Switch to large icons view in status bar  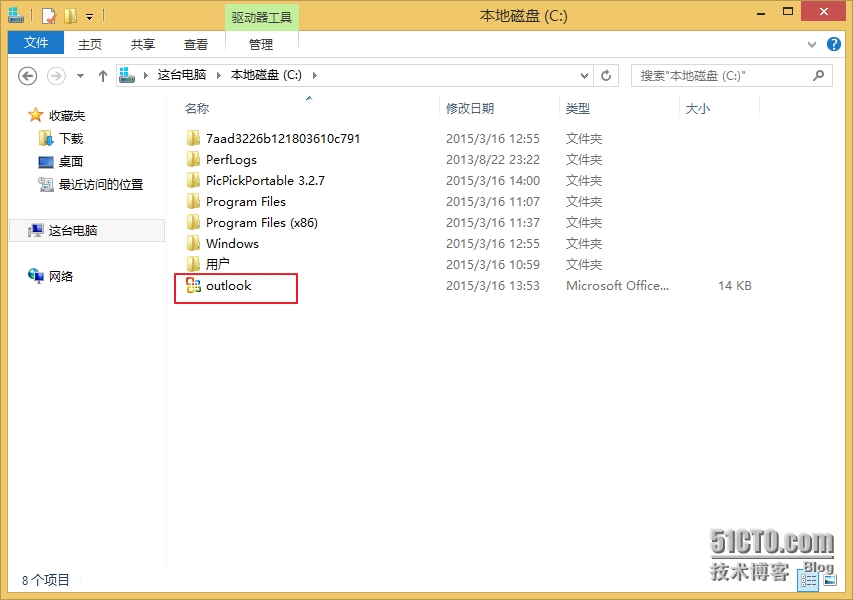click(x=830, y=581)
